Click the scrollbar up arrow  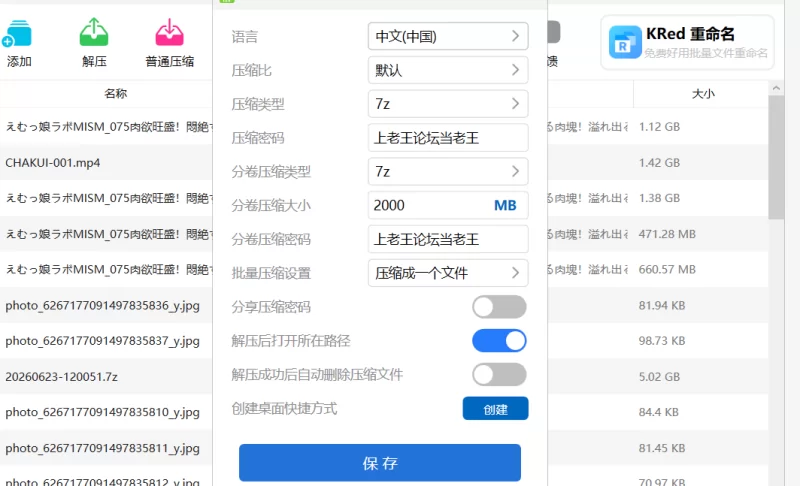pyautogui.click(x=776, y=88)
